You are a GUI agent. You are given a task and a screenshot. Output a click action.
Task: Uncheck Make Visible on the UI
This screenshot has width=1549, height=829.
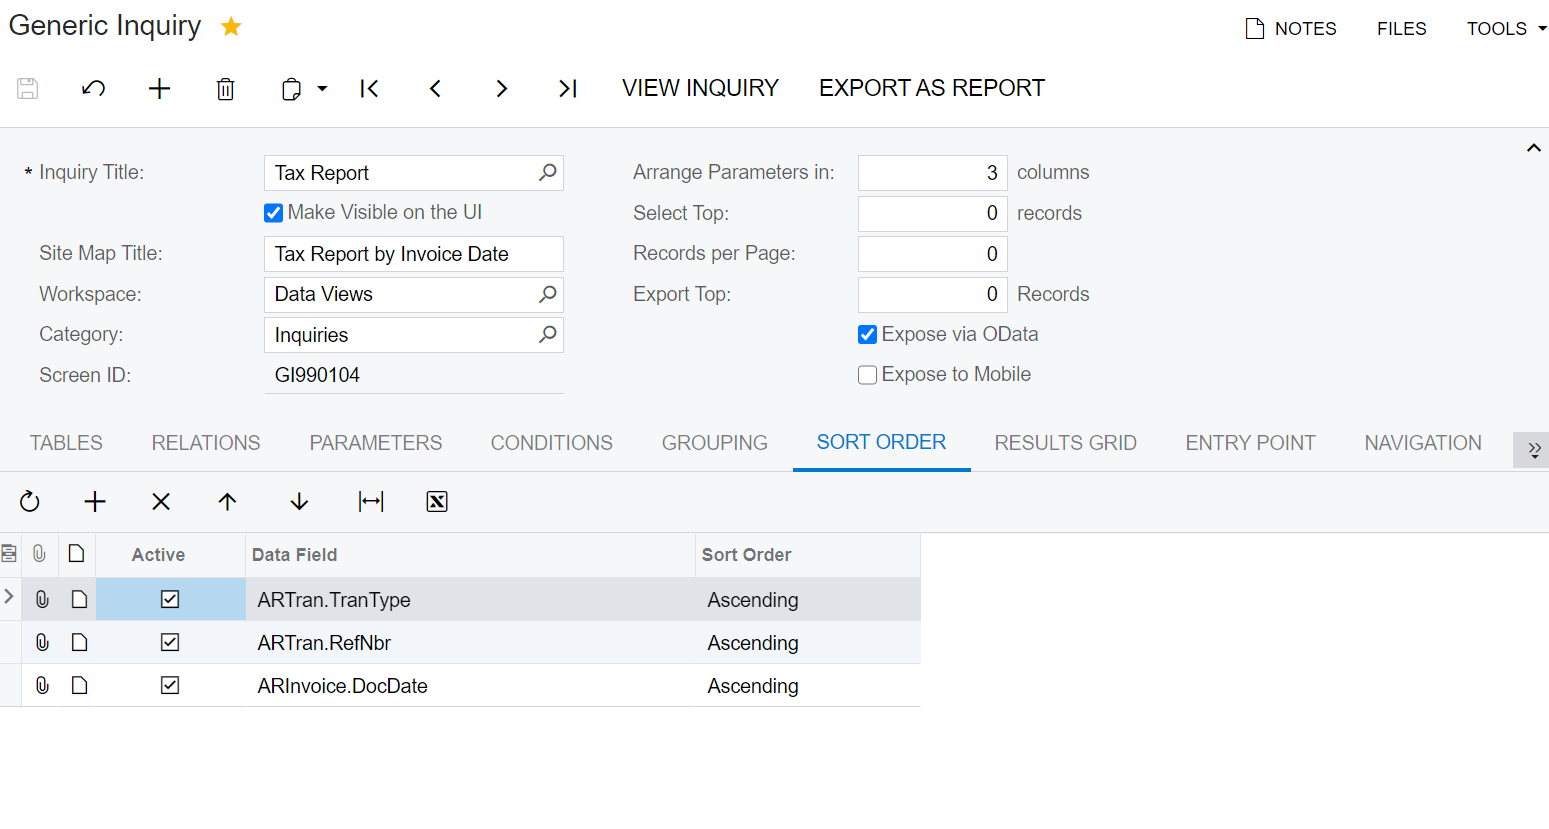[x=274, y=213]
